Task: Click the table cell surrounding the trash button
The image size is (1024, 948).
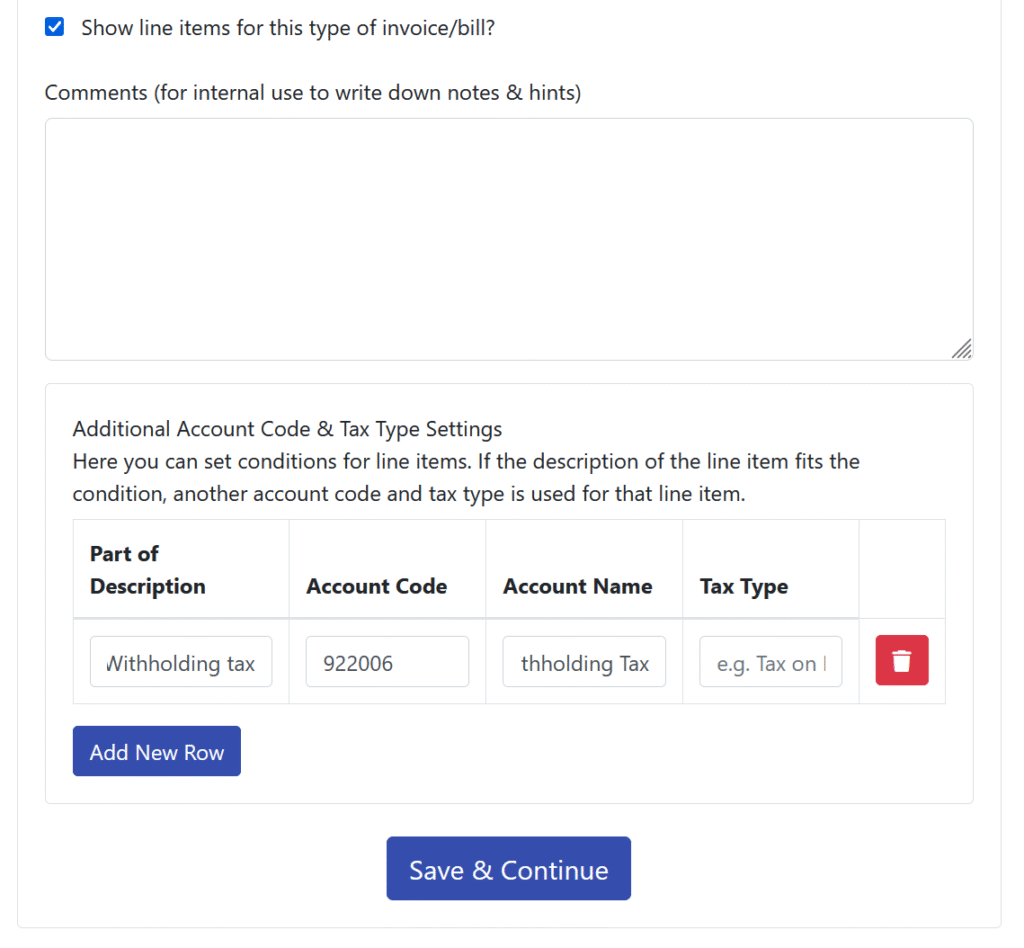Action: [x=902, y=661]
